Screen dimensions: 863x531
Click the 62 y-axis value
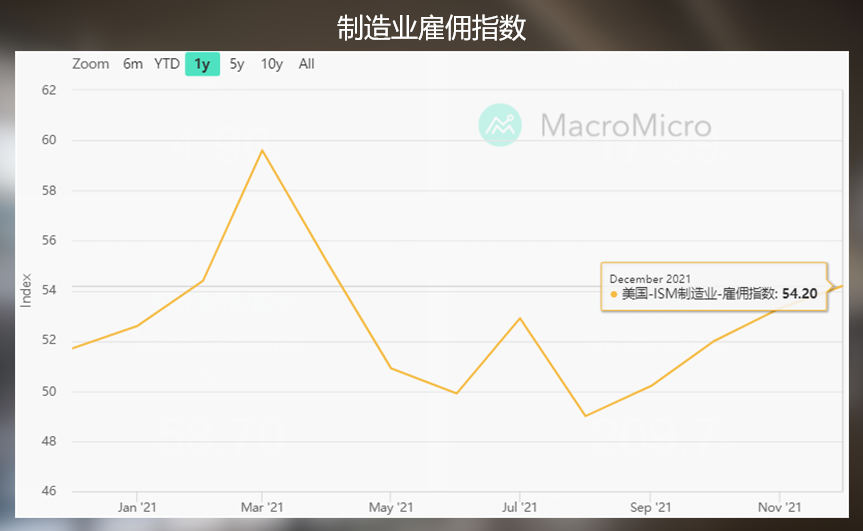49,90
